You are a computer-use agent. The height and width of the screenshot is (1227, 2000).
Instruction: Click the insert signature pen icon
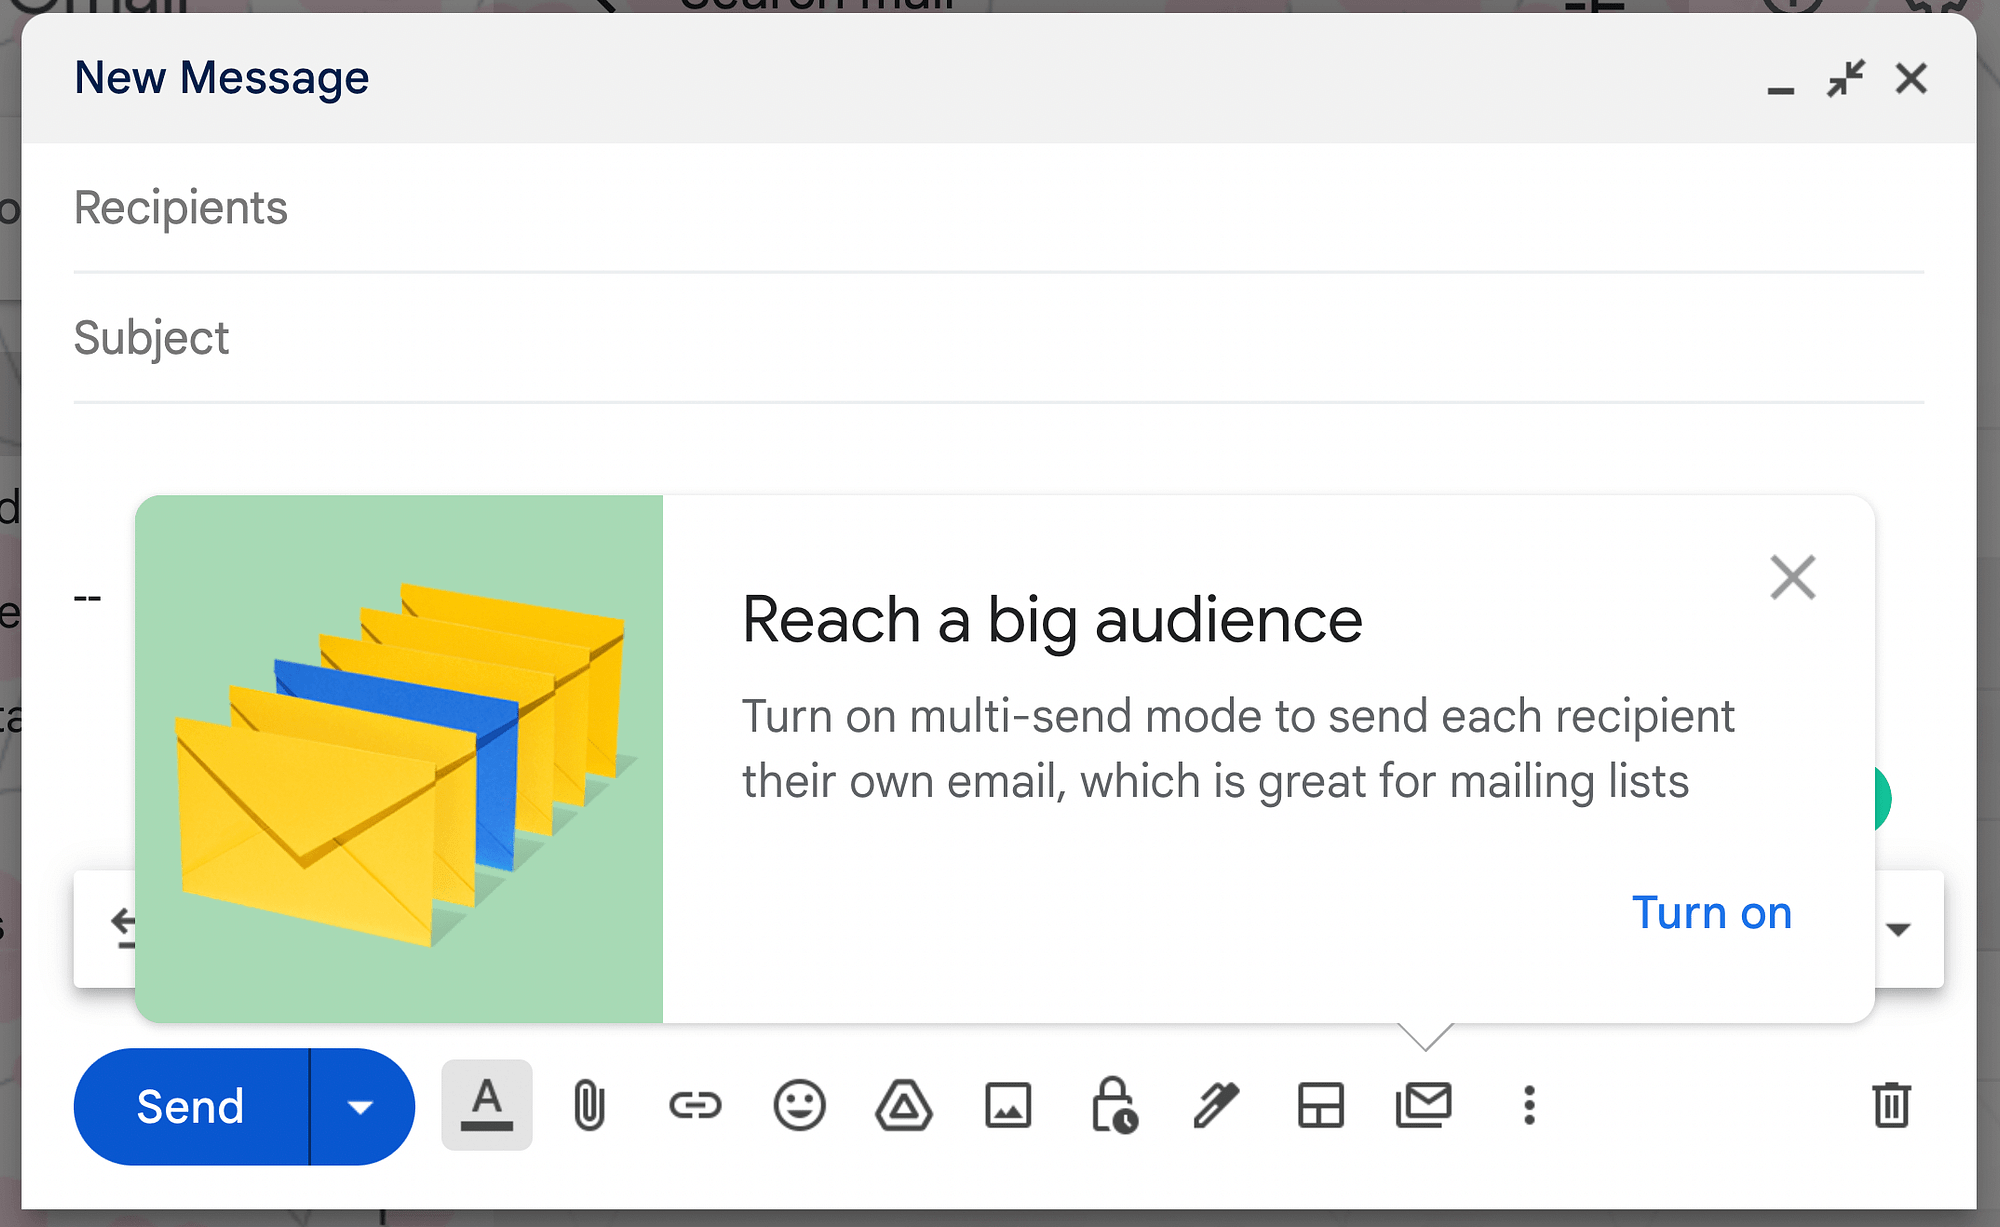[1217, 1106]
